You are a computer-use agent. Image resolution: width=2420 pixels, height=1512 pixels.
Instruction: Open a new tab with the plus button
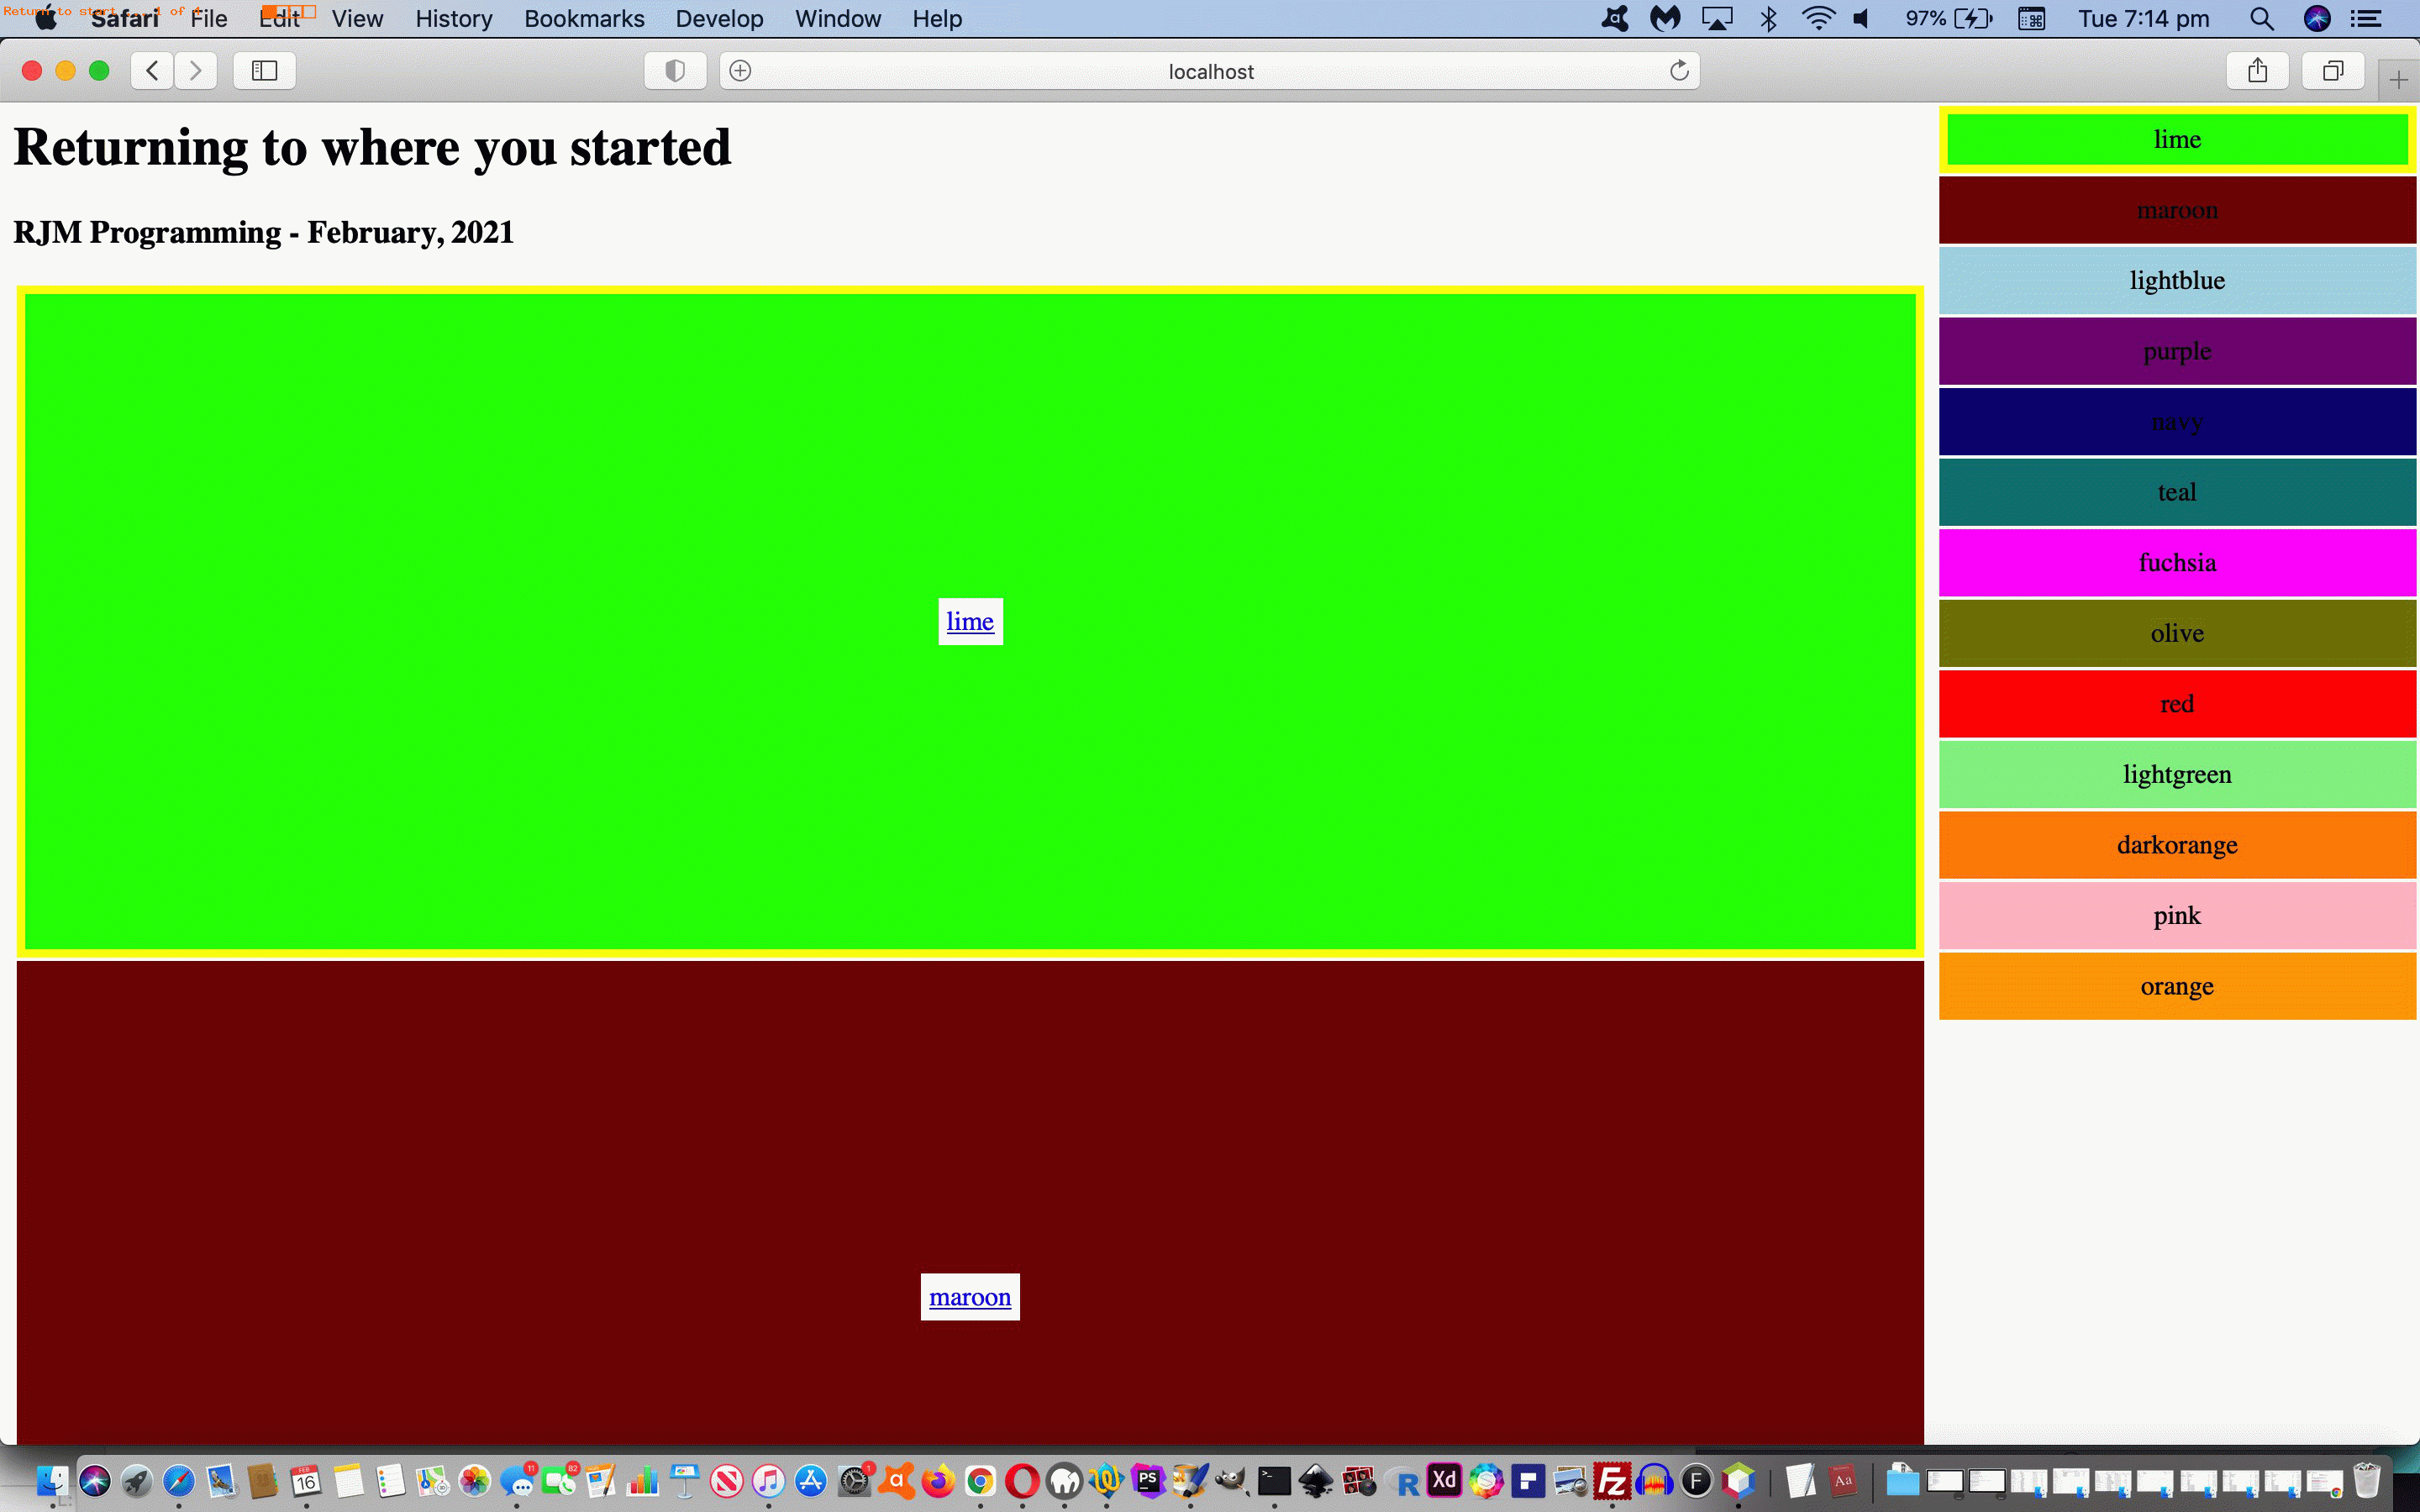pos(2398,80)
